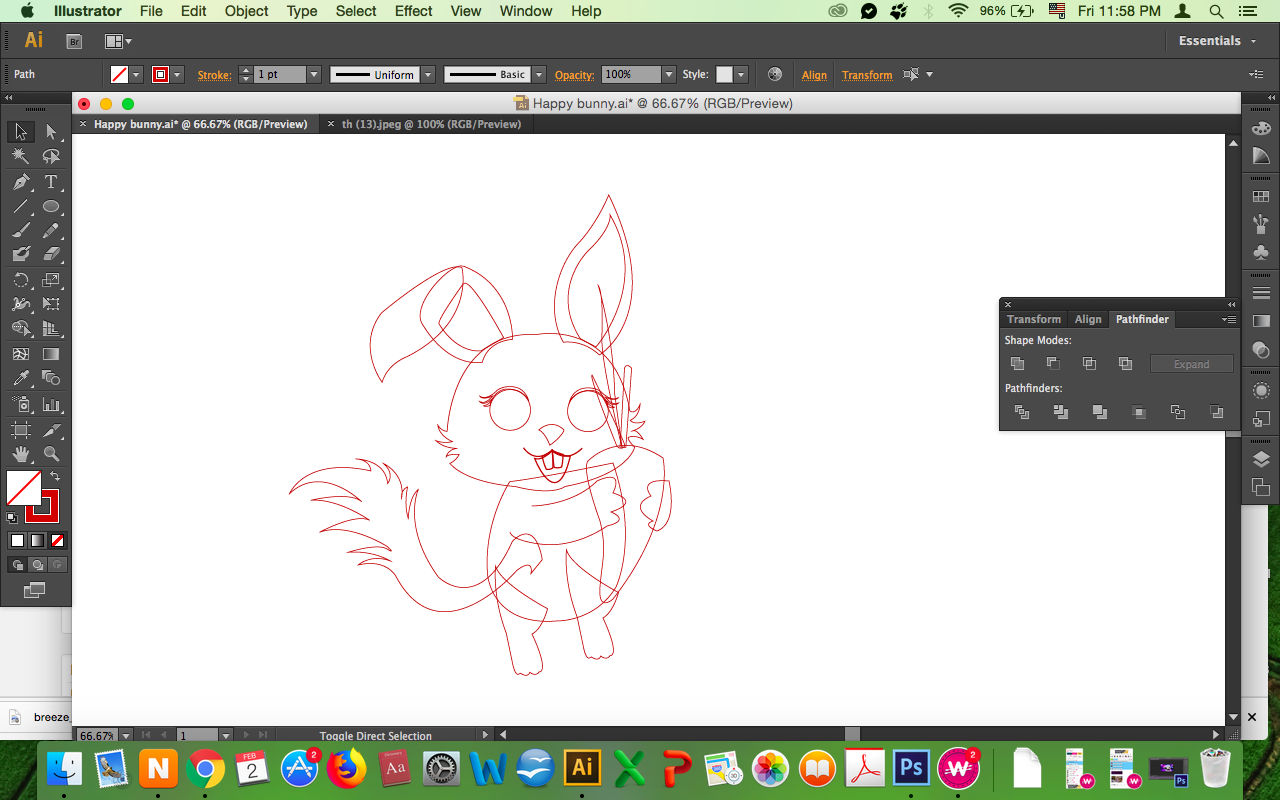Select the Blend tool
1280x800 pixels.
tap(51, 378)
